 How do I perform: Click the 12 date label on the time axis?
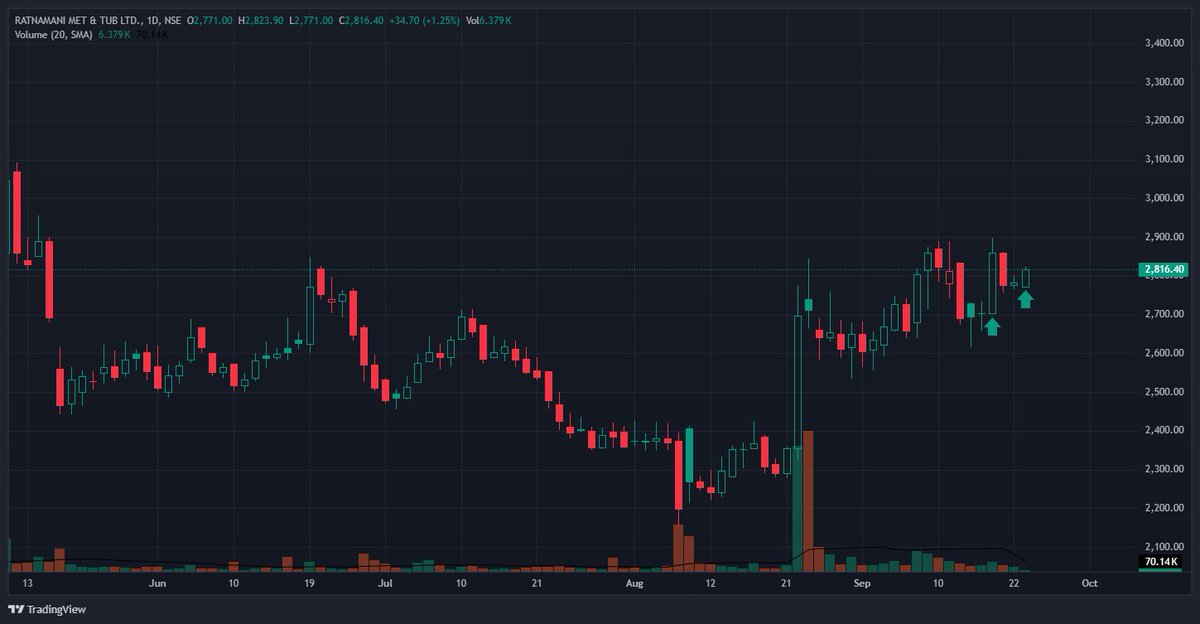[711, 582]
